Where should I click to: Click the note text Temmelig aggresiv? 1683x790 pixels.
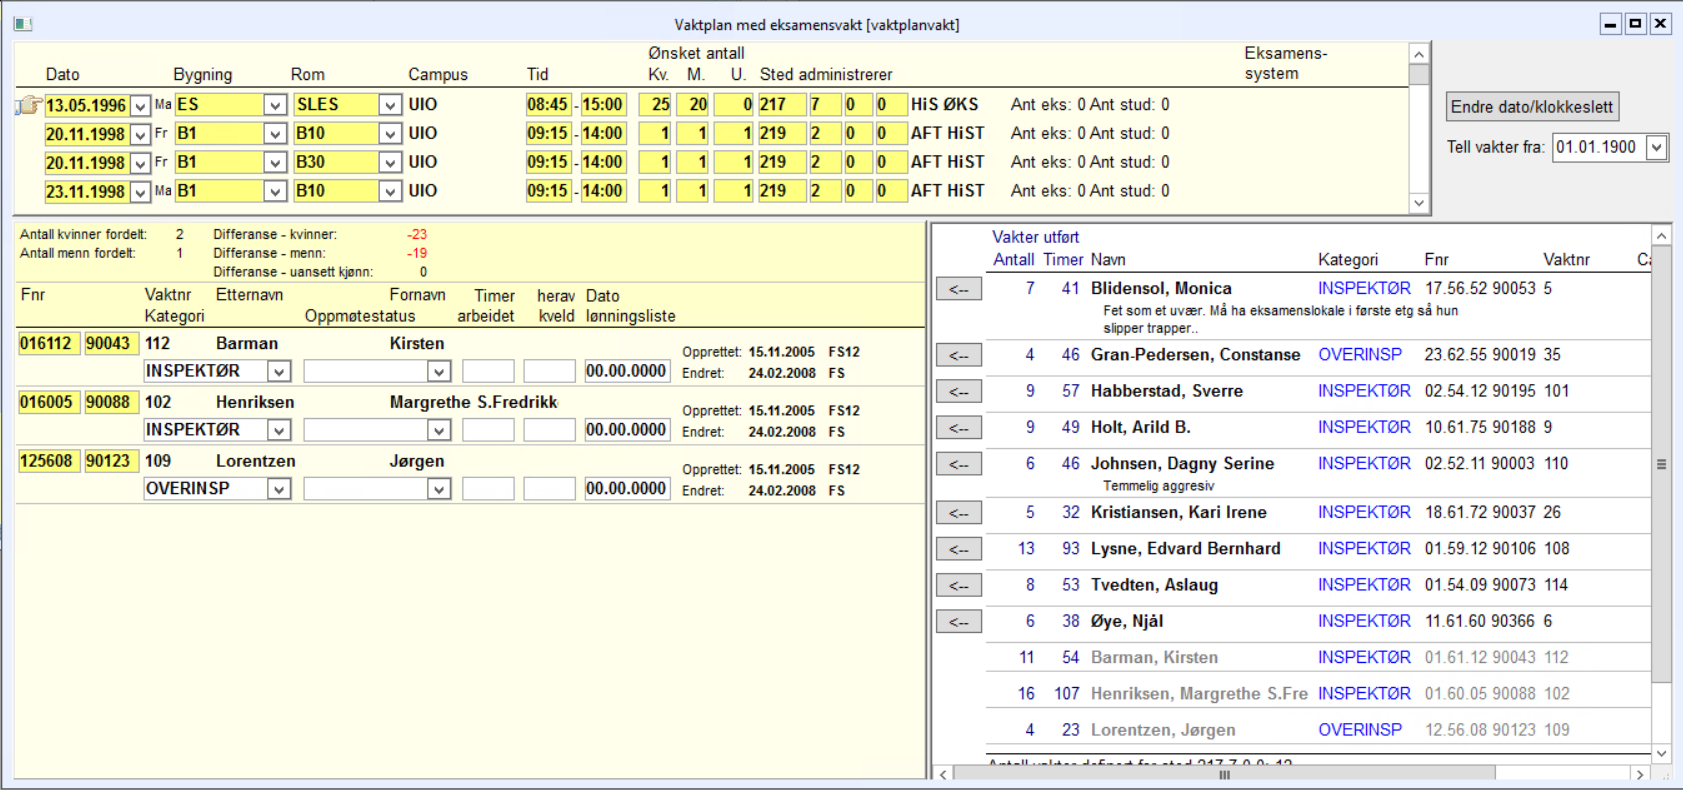(1159, 486)
